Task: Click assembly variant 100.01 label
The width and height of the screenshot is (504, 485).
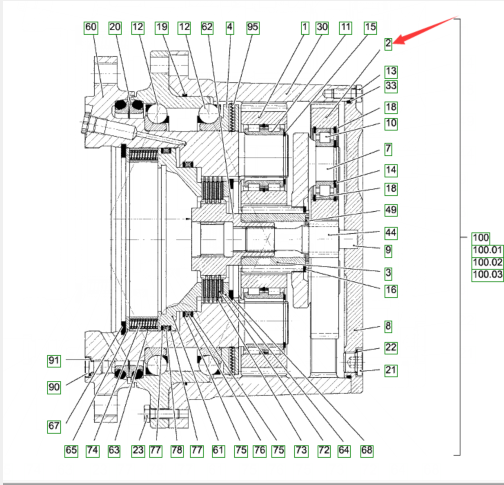Action: point(487,250)
